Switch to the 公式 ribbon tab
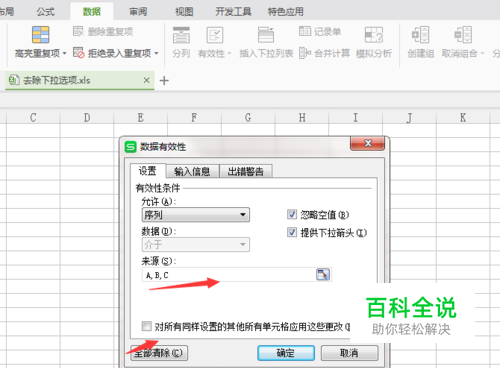The image size is (500, 368). (46, 12)
